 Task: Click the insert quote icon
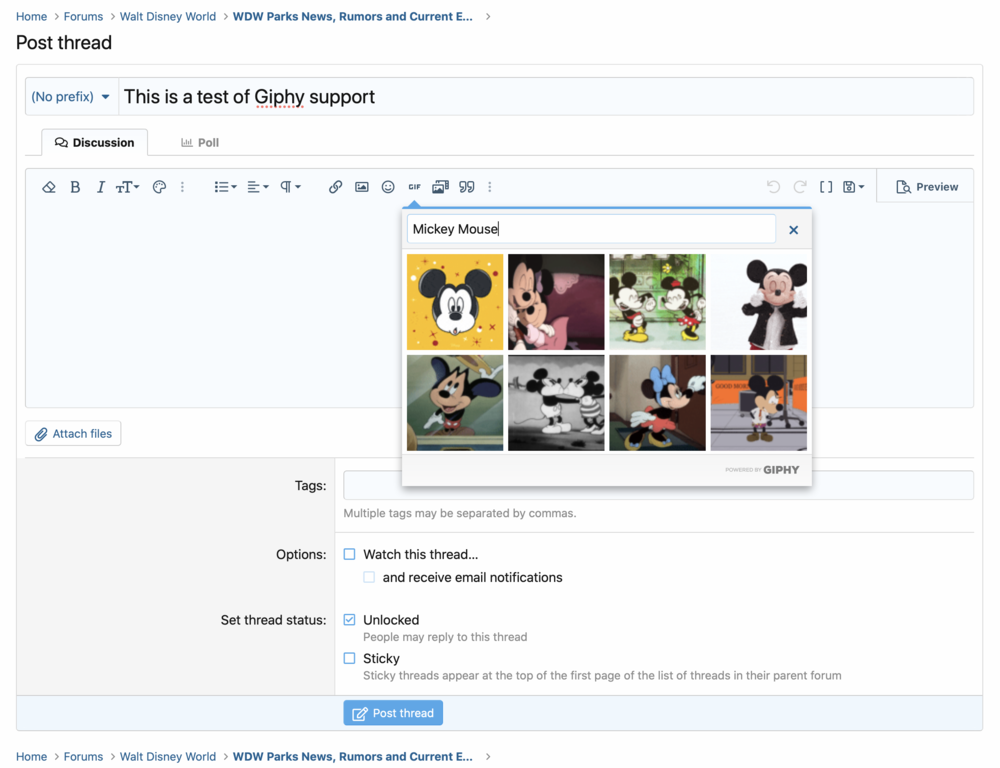467,187
